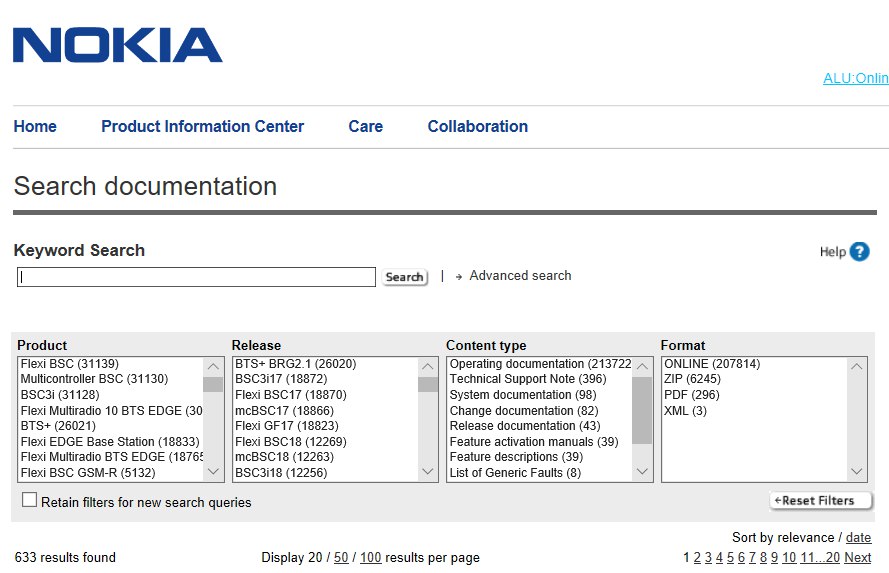889x573 pixels.
Task: Click the Reset Filters button
Action: (x=820, y=500)
